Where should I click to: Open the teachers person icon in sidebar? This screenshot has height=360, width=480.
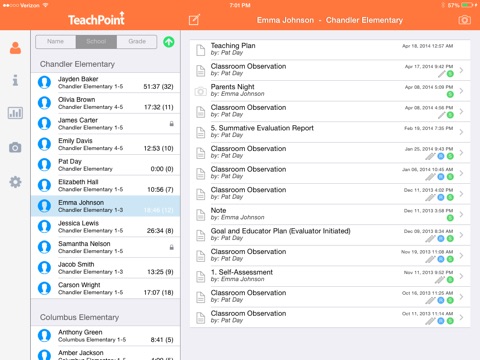point(15,48)
